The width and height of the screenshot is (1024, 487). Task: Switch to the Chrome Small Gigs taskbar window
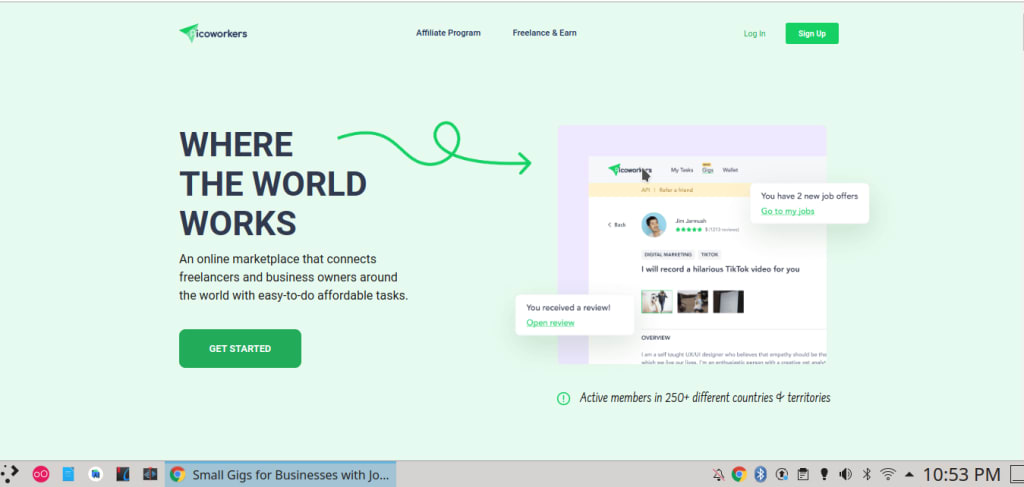[281, 474]
